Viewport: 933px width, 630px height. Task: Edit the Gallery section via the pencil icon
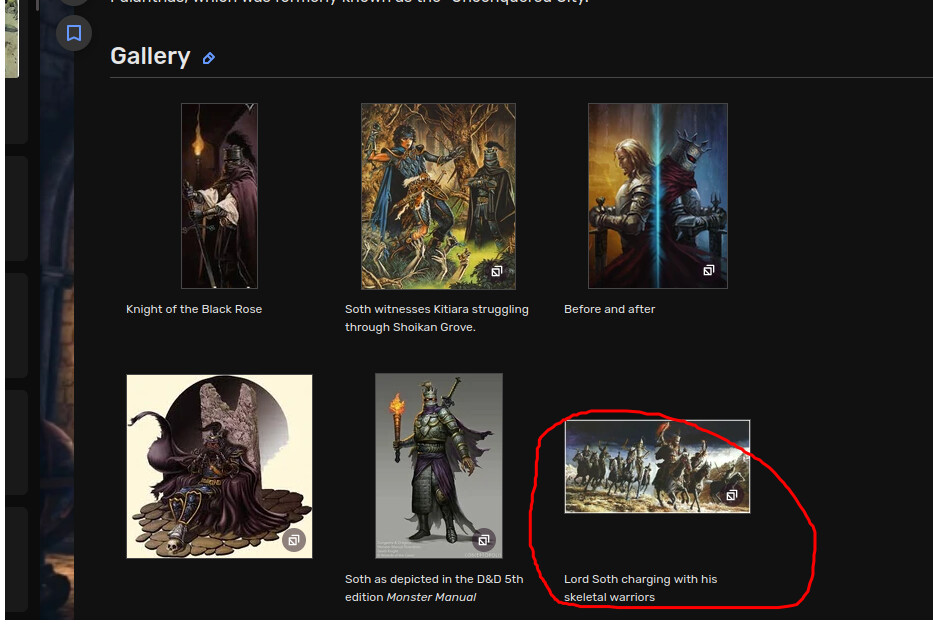[208, 58]
